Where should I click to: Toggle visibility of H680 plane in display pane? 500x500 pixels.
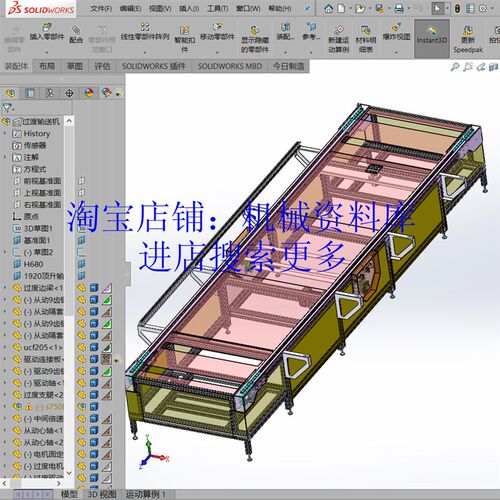[x=81, y=264]
